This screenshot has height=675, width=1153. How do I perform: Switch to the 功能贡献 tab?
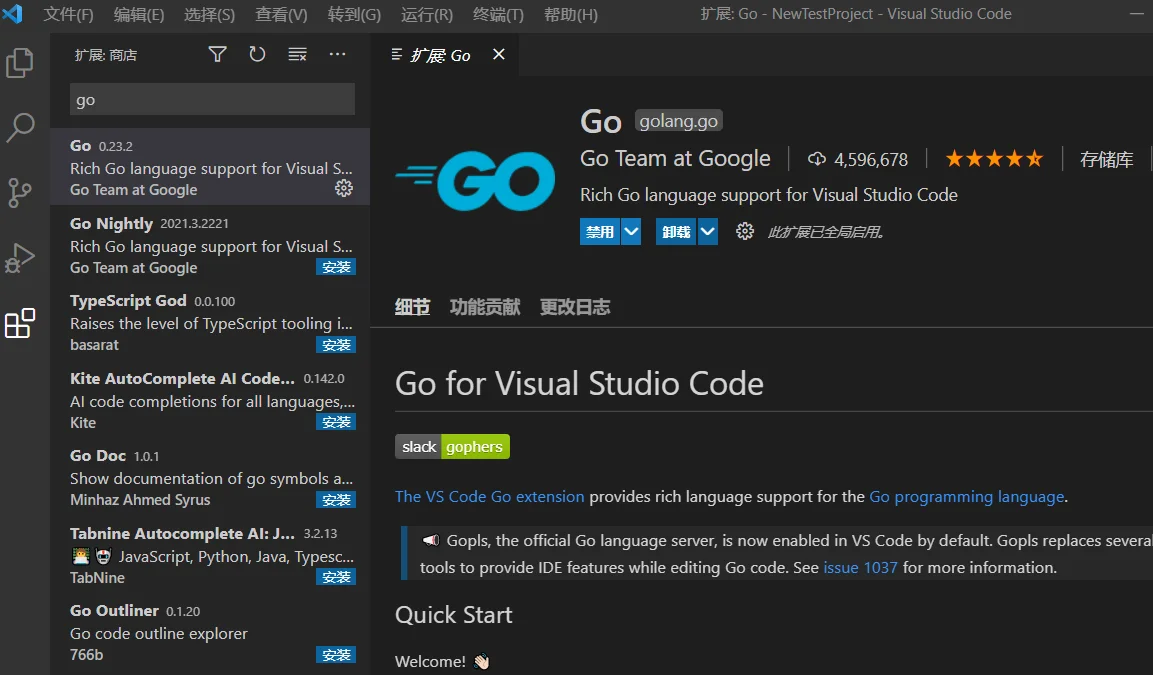pyautogui.click(x=485, y=307)
